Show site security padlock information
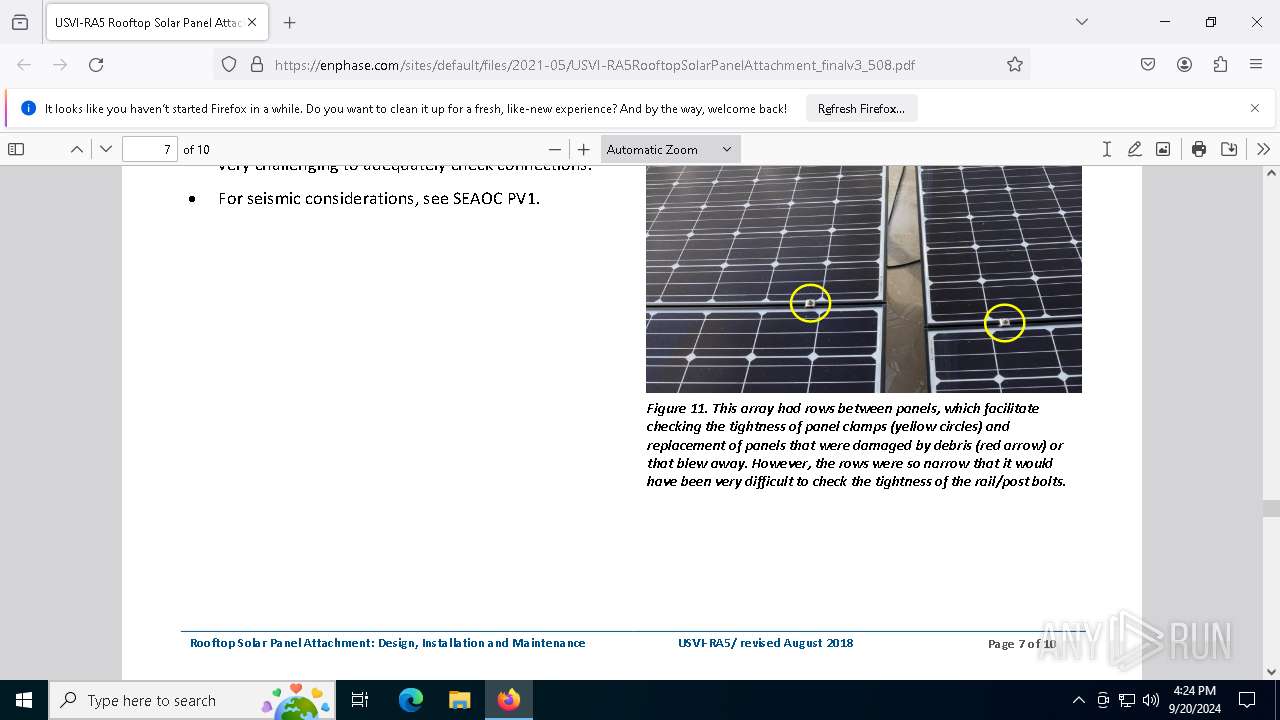This screenshot has height=720, width=1280. 256,64
